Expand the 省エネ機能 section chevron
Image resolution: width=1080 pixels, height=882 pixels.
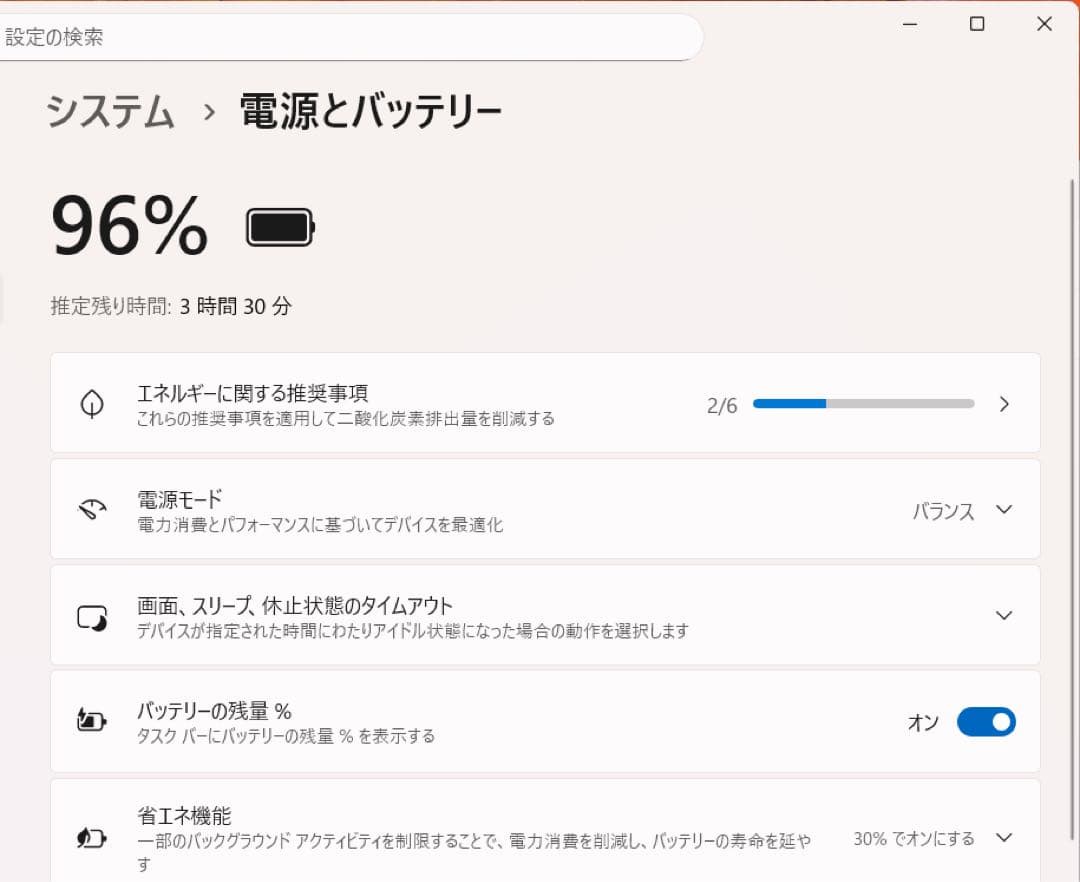click(x=1004, y=839)
